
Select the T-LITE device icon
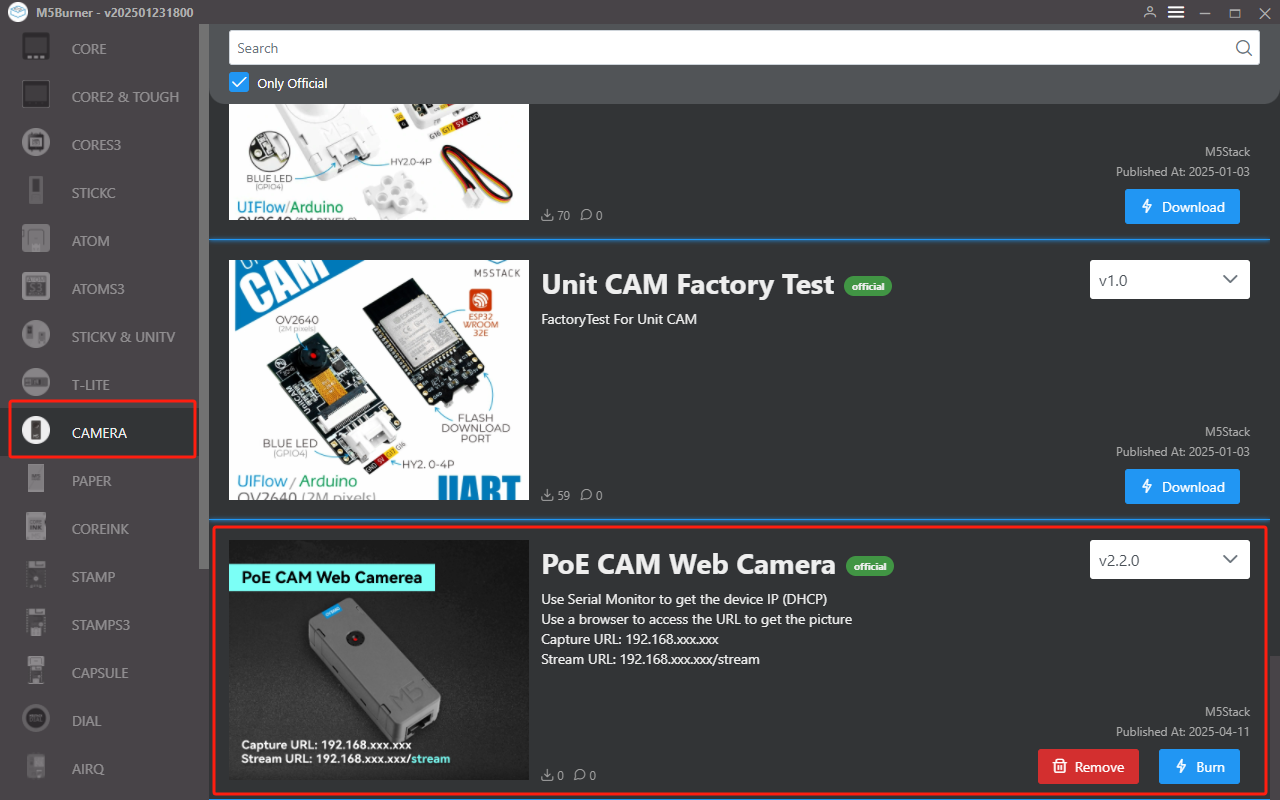click(36, 383)
